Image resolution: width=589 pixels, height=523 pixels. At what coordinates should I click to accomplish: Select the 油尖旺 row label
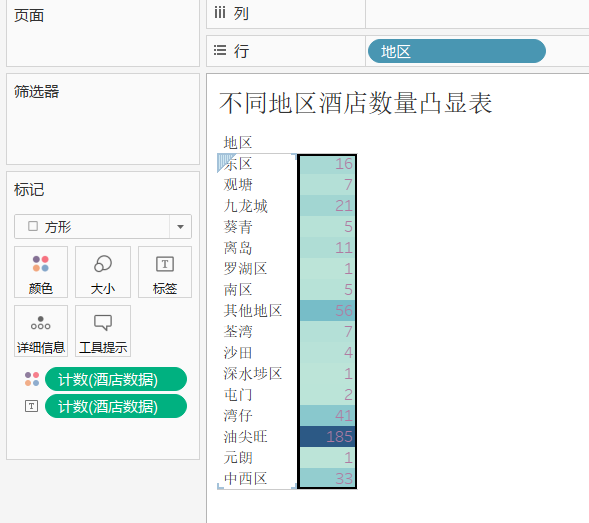pos(245,437)
